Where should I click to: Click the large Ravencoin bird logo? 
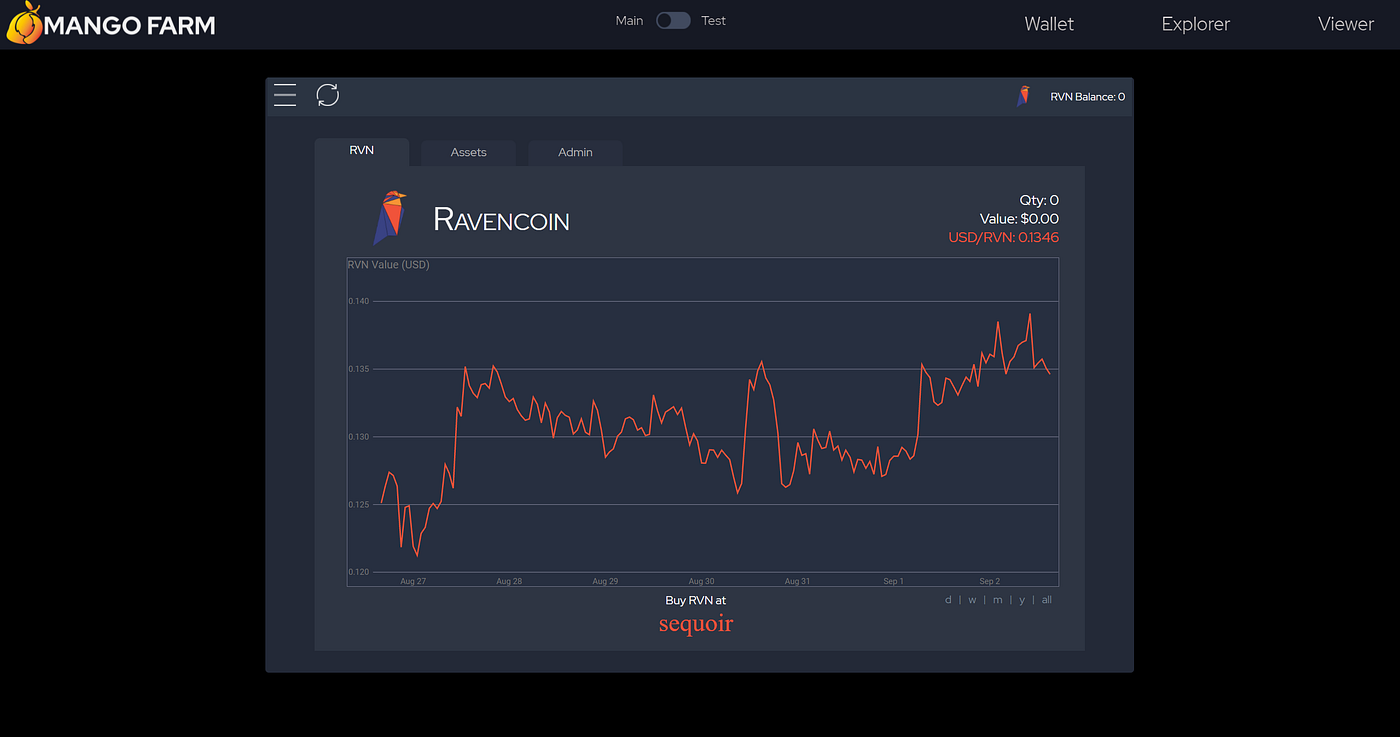[390, 217]
